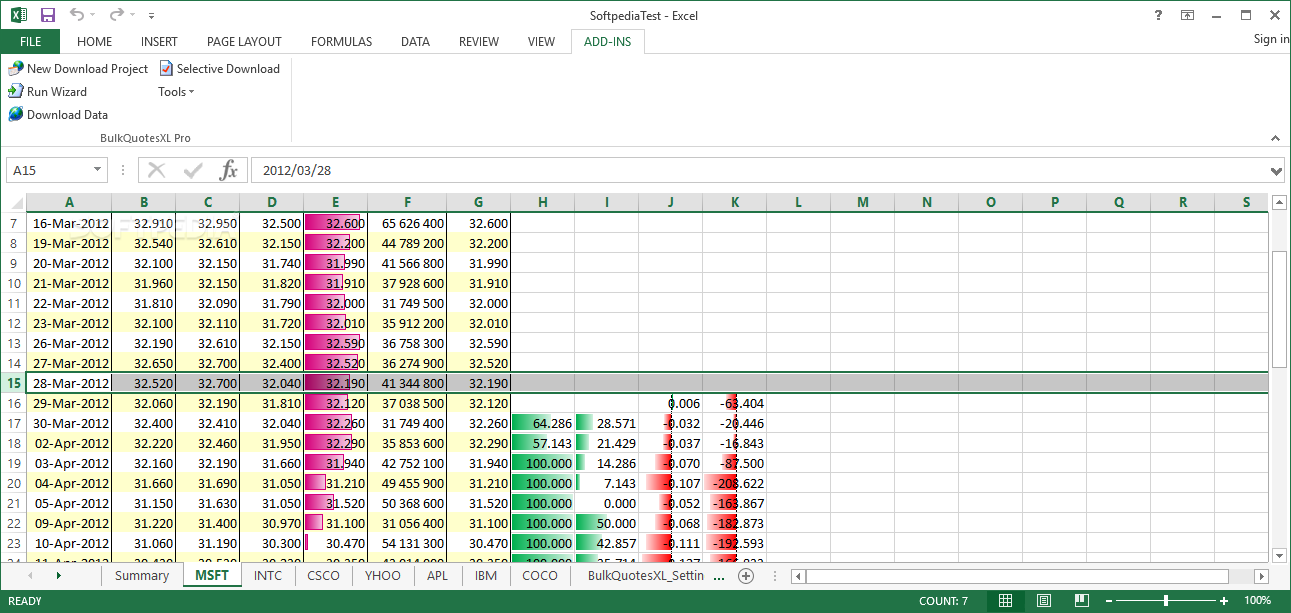This screenshot has height=613, width=1291.
Task: Collapse the ribbon with the chevron
Action: pyautogui.click(x=1275, y=138)
